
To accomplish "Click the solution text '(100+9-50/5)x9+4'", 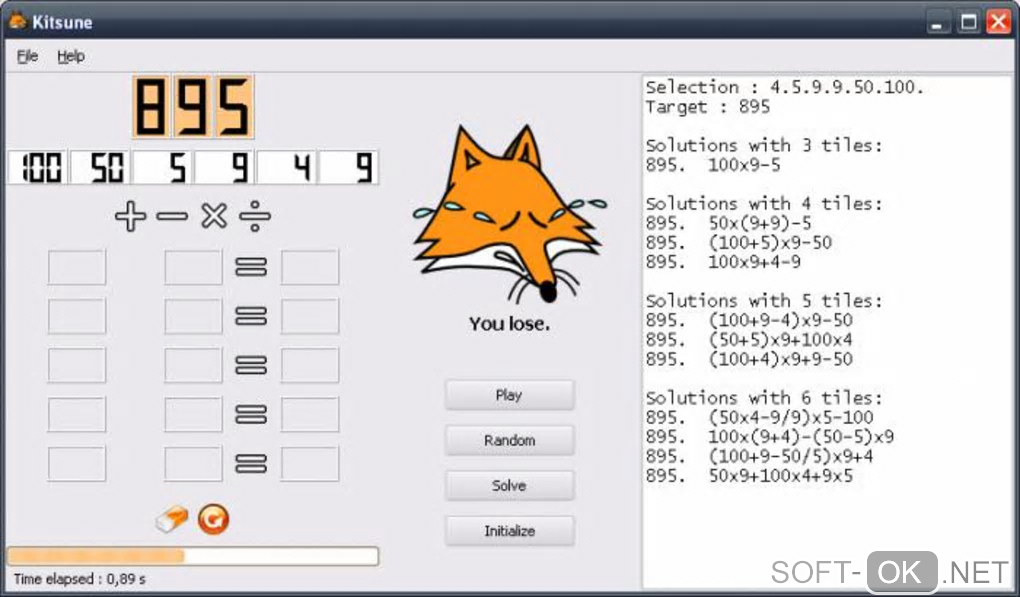I will 791,456.
